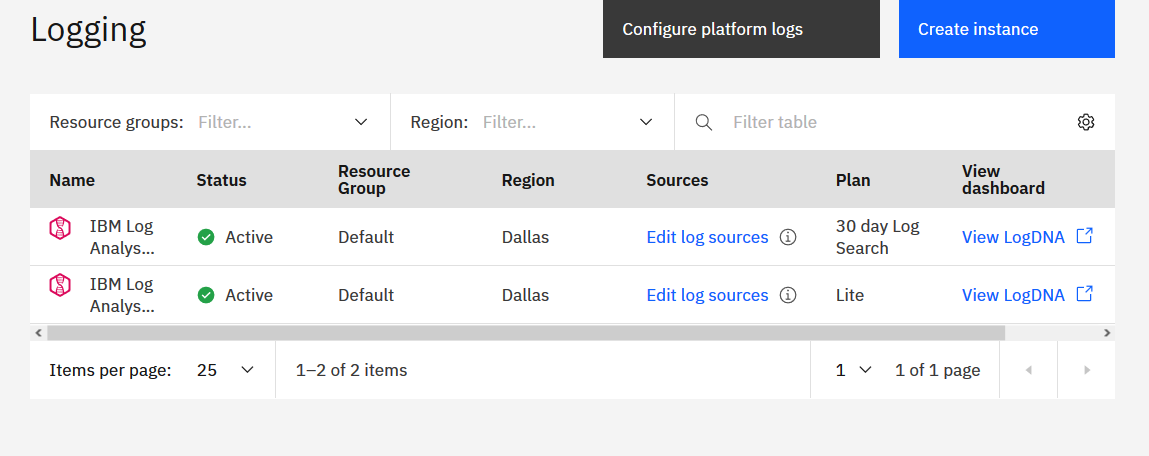Open Edit log sources for 30 day plan

(707, 237)
